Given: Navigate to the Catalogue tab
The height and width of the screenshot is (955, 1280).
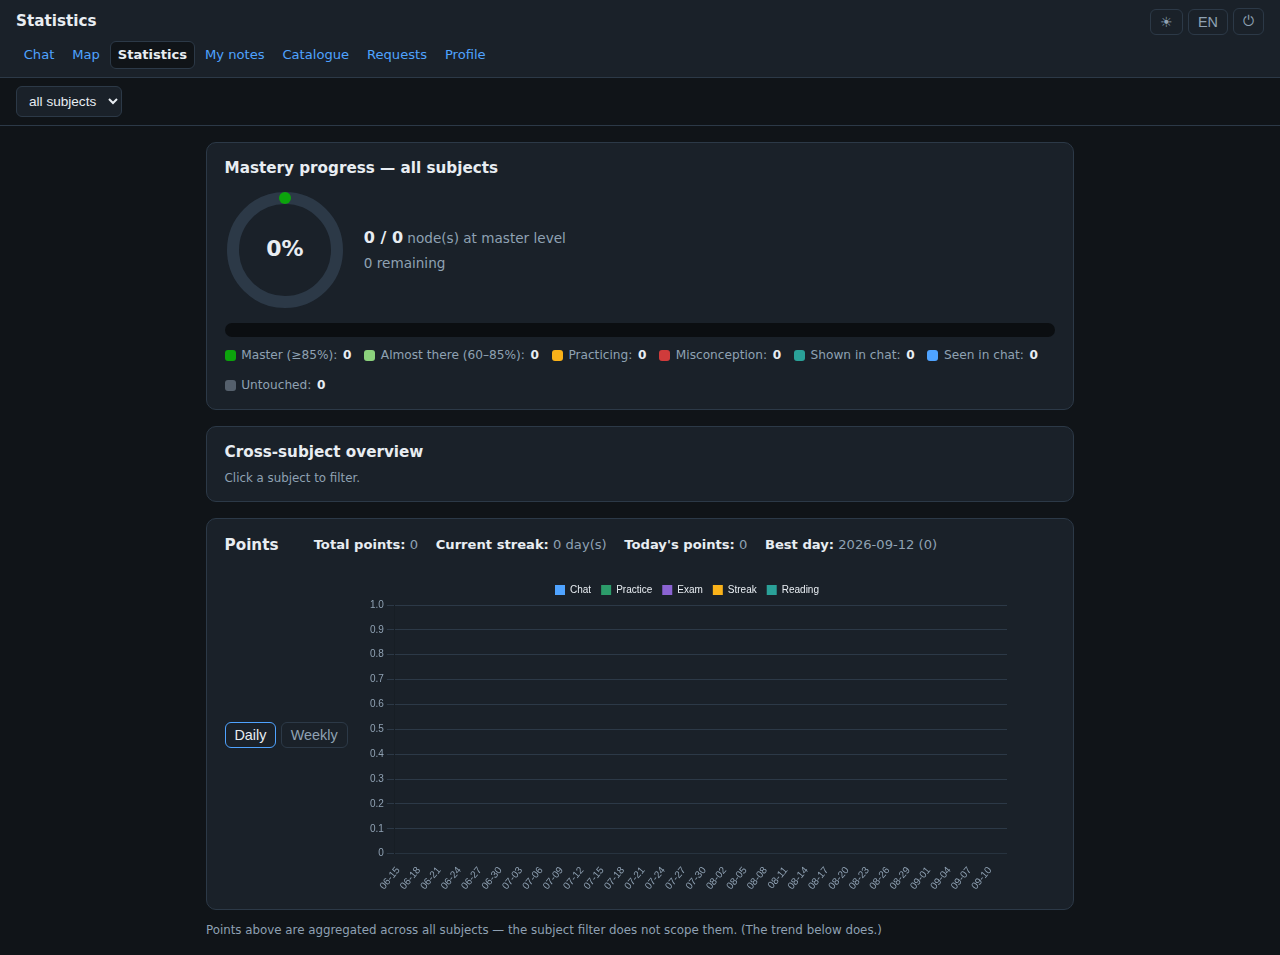Looking at the screenshot, I should (316, 55).
